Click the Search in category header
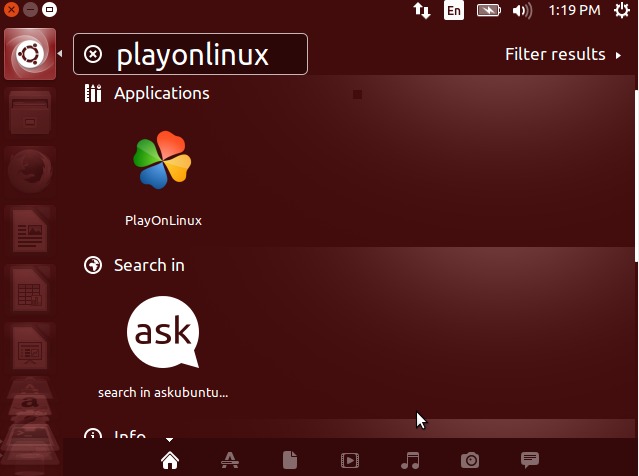 149,265
